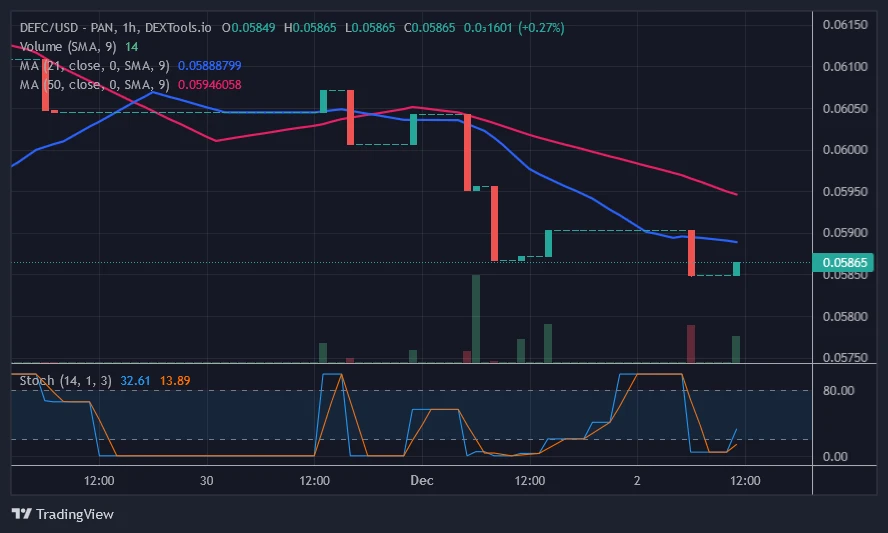Click the TradingView logo icon
Screen dimensions: 888x533
(21, 514)
